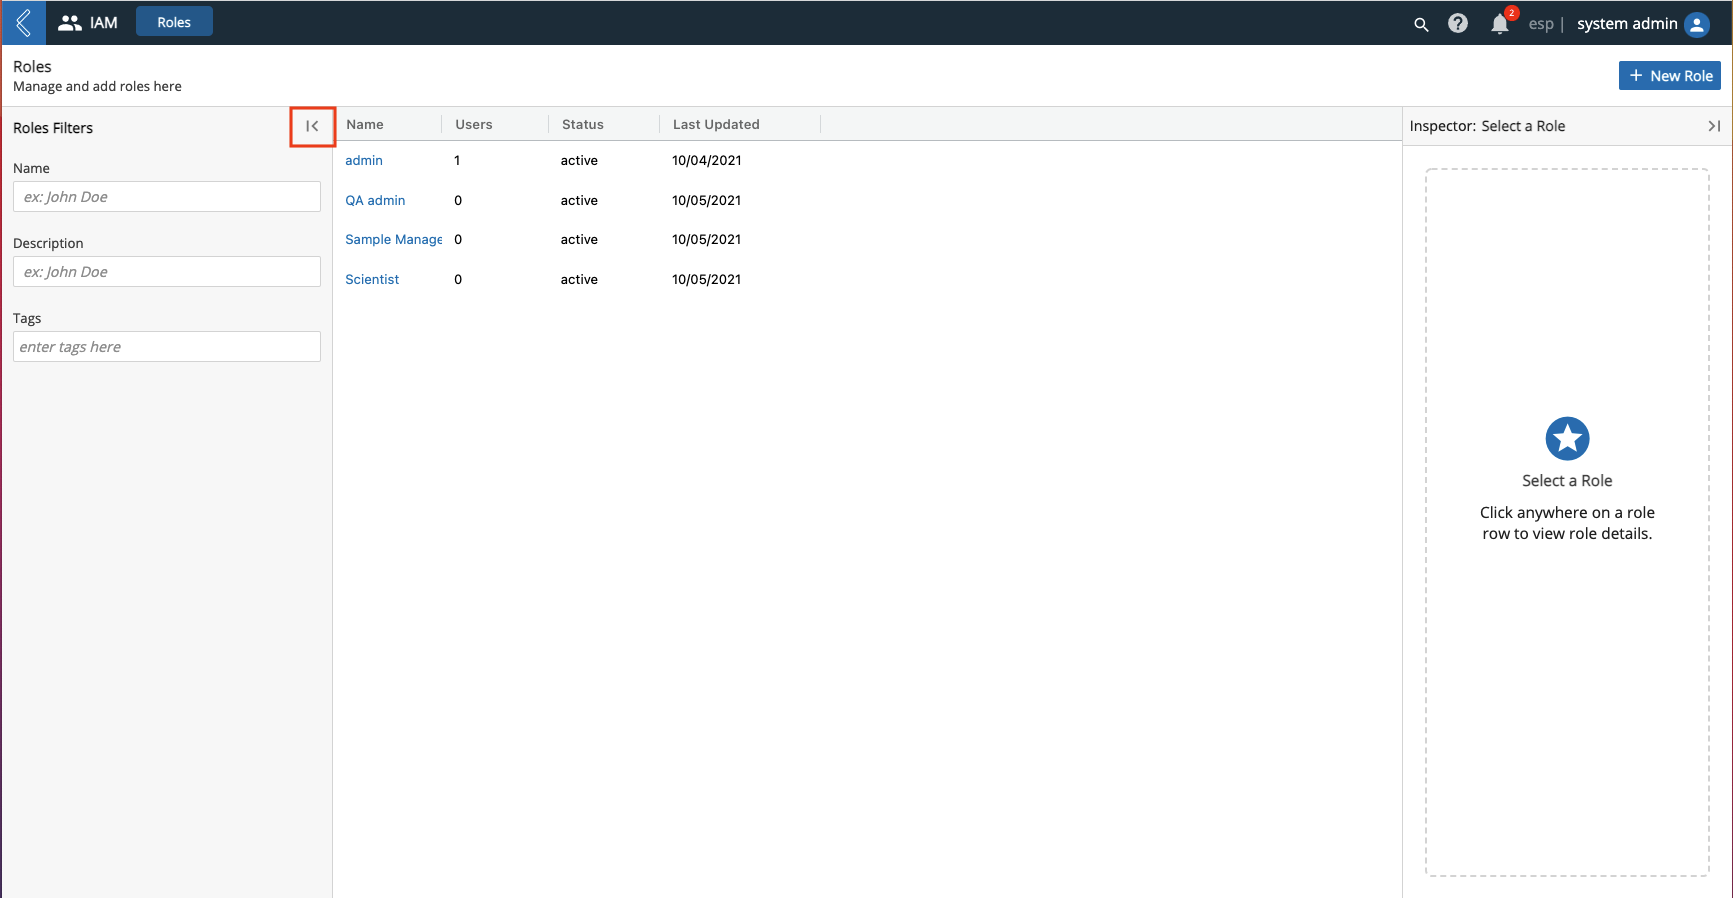The image size is (1733, 898).
Task: Click the 10/05/2021 date in Scientist row
Action: click(707, 279)
